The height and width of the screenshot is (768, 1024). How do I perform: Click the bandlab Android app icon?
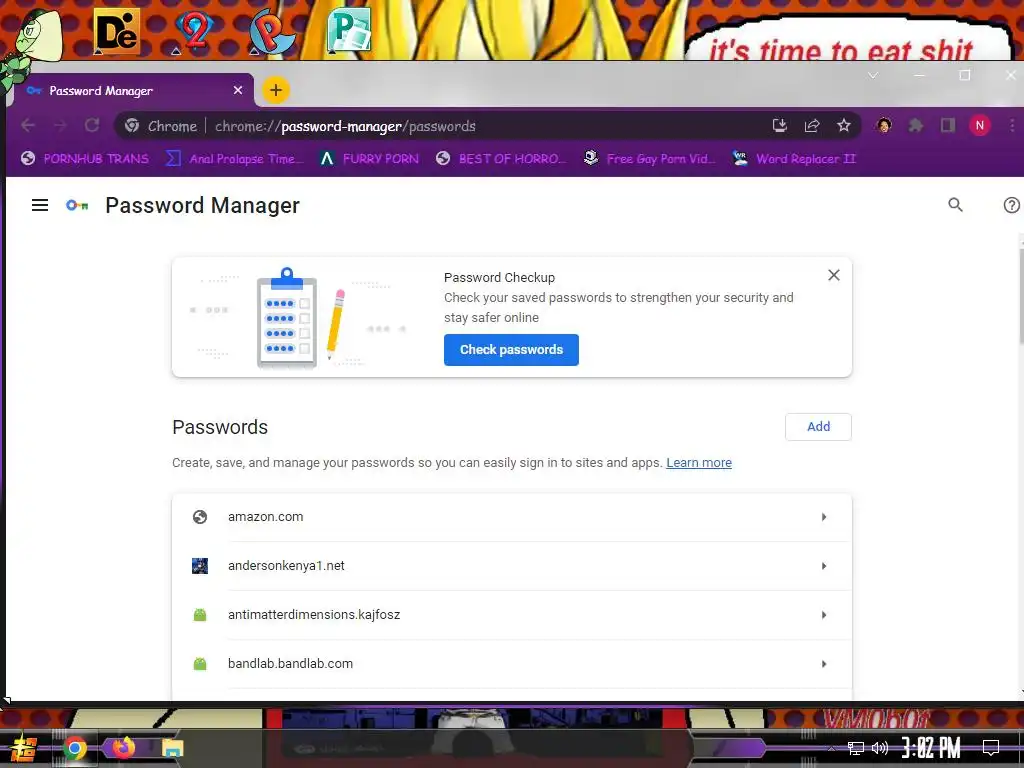[x=200, y=664]
